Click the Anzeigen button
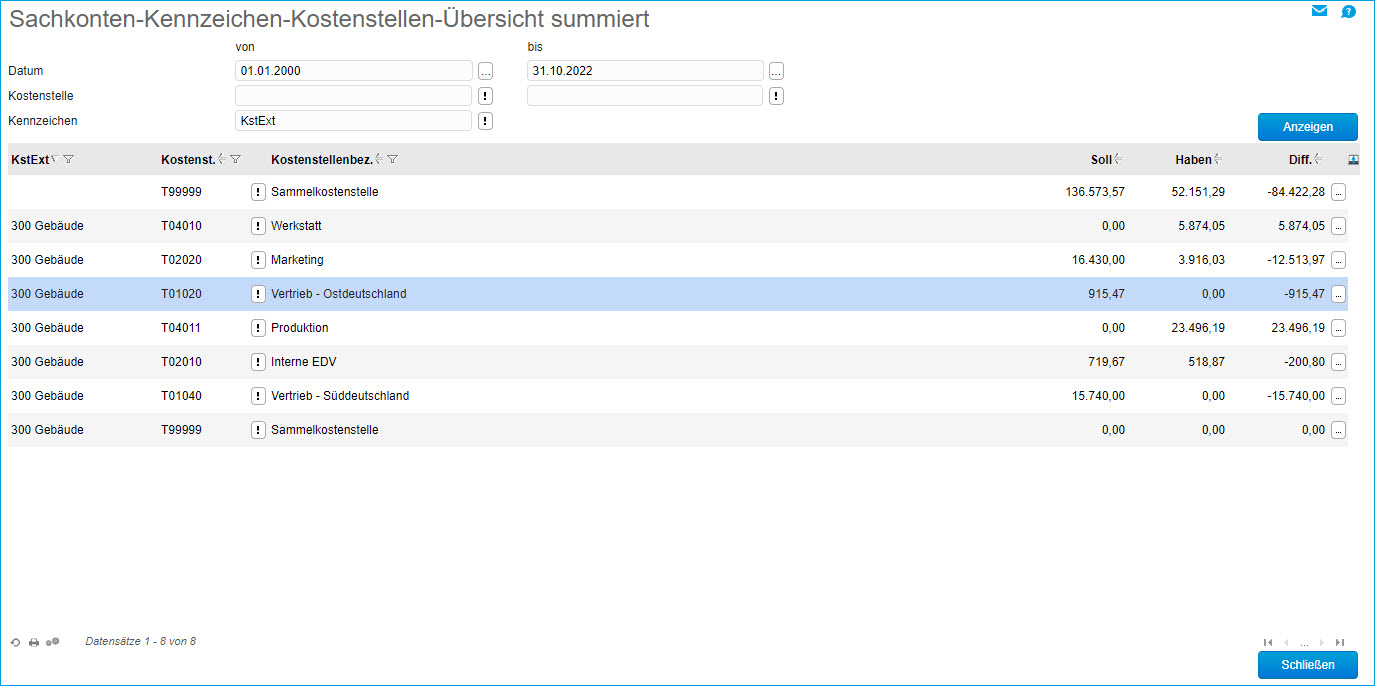This screenshot has width=1375, height=686. click(1307, 127)
